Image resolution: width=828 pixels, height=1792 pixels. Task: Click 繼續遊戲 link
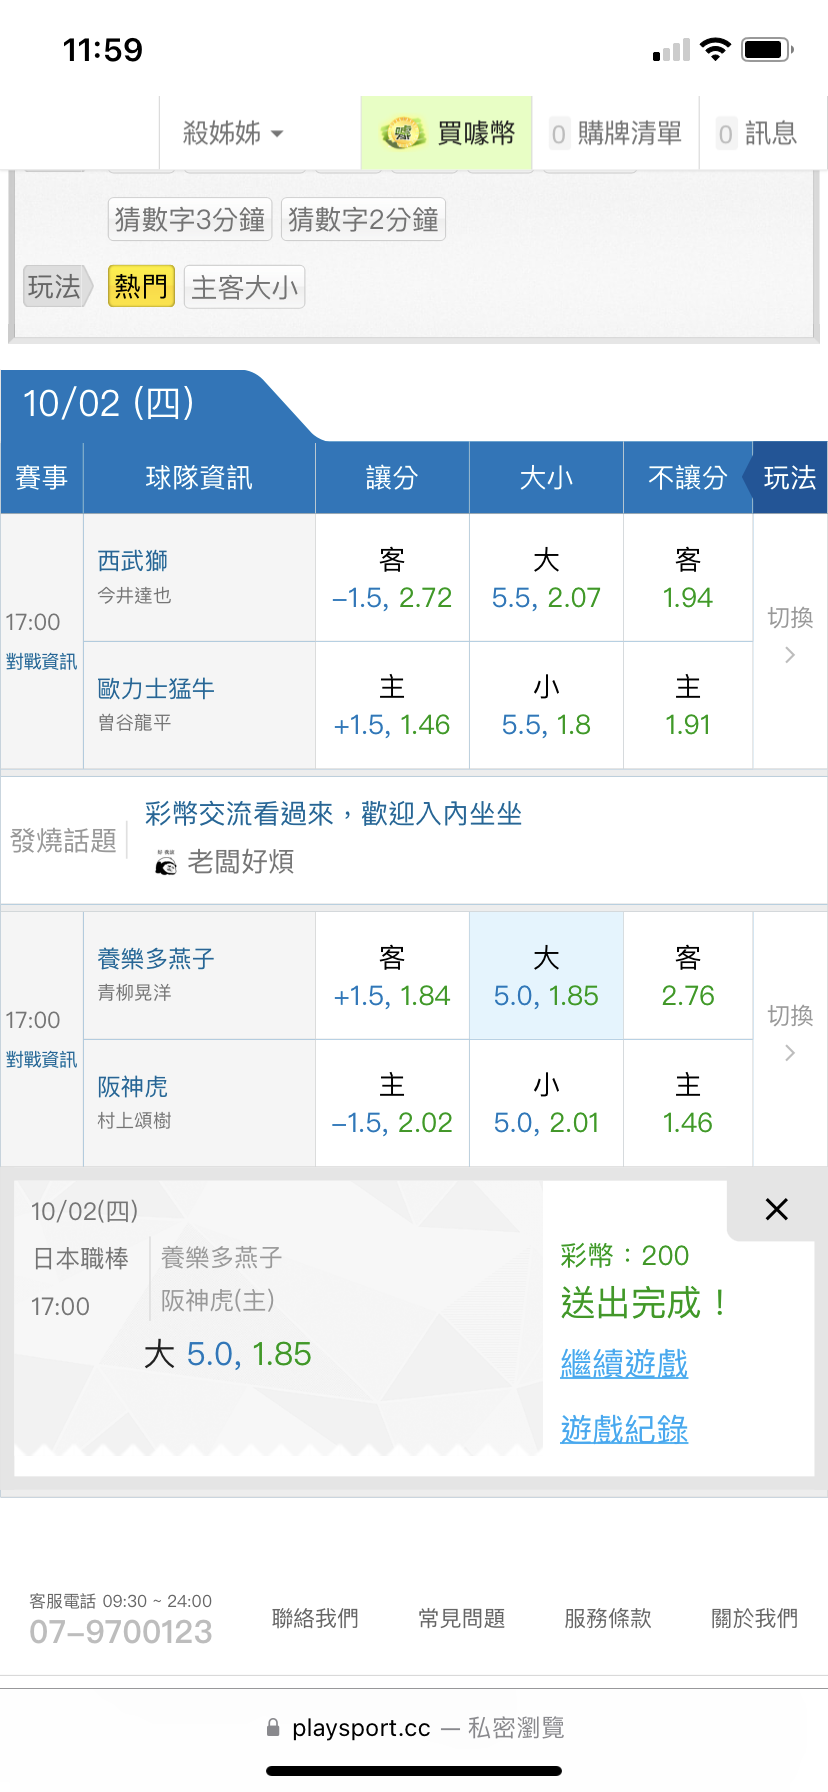coord(624,1363)
